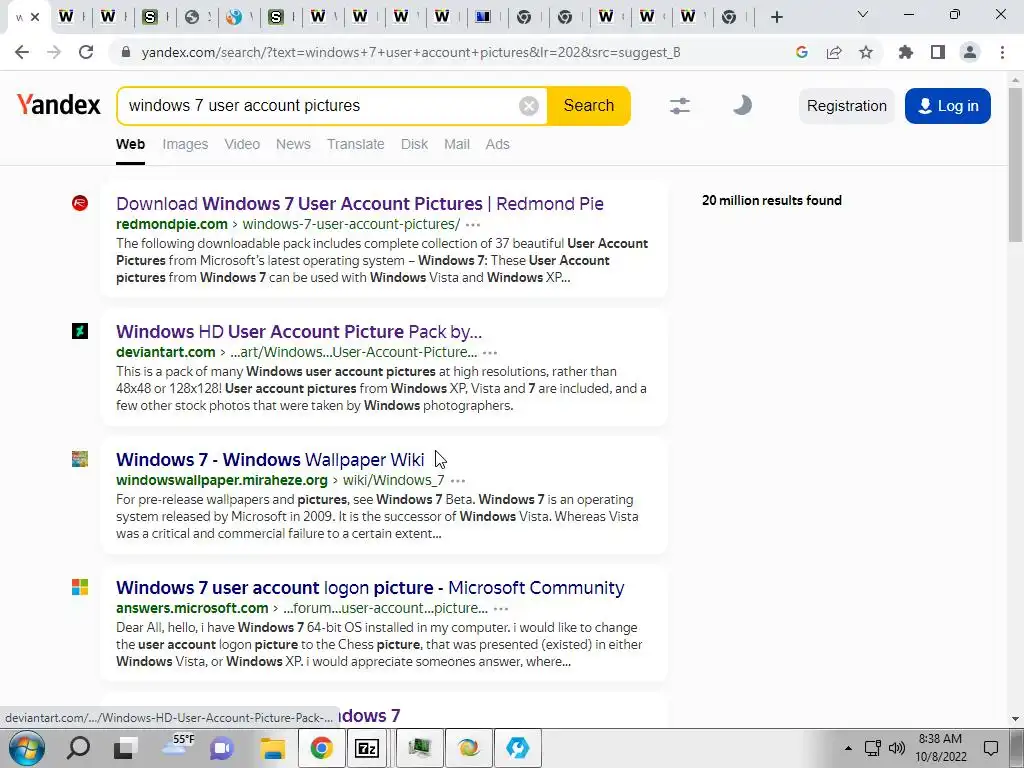Open the Mail tab
This screenshot has height=768, width=1024.
pos(456,144)
